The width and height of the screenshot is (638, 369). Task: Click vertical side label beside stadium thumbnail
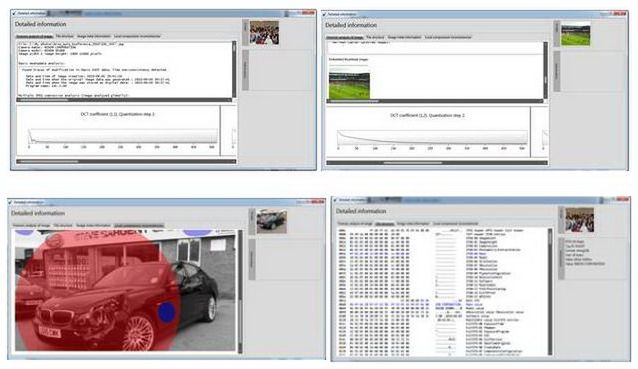(557, 33)
